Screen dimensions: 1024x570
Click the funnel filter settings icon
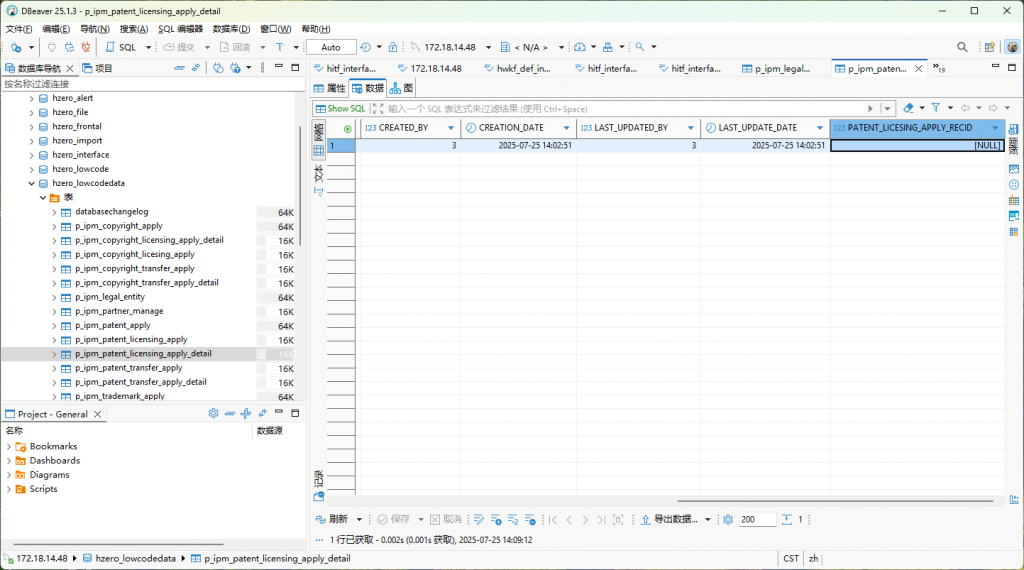[936, 108]
